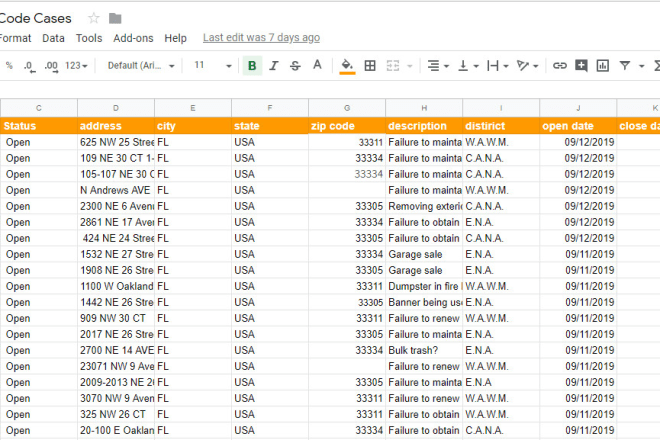Select the '1100 W Oakland' address cell
The image size is (660, 440).
click(116, 286)
